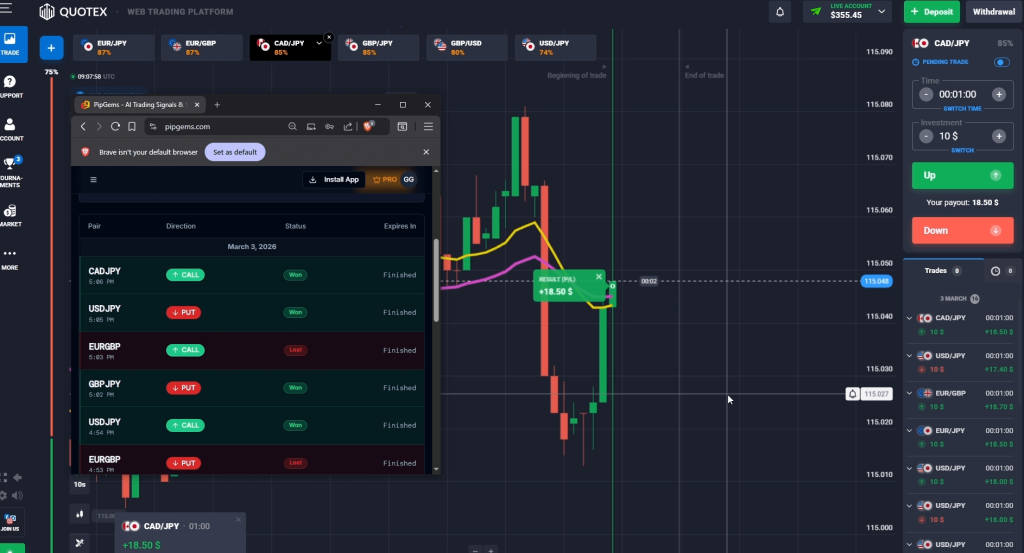Switch to the EUR/GBP asset tab

202,48
